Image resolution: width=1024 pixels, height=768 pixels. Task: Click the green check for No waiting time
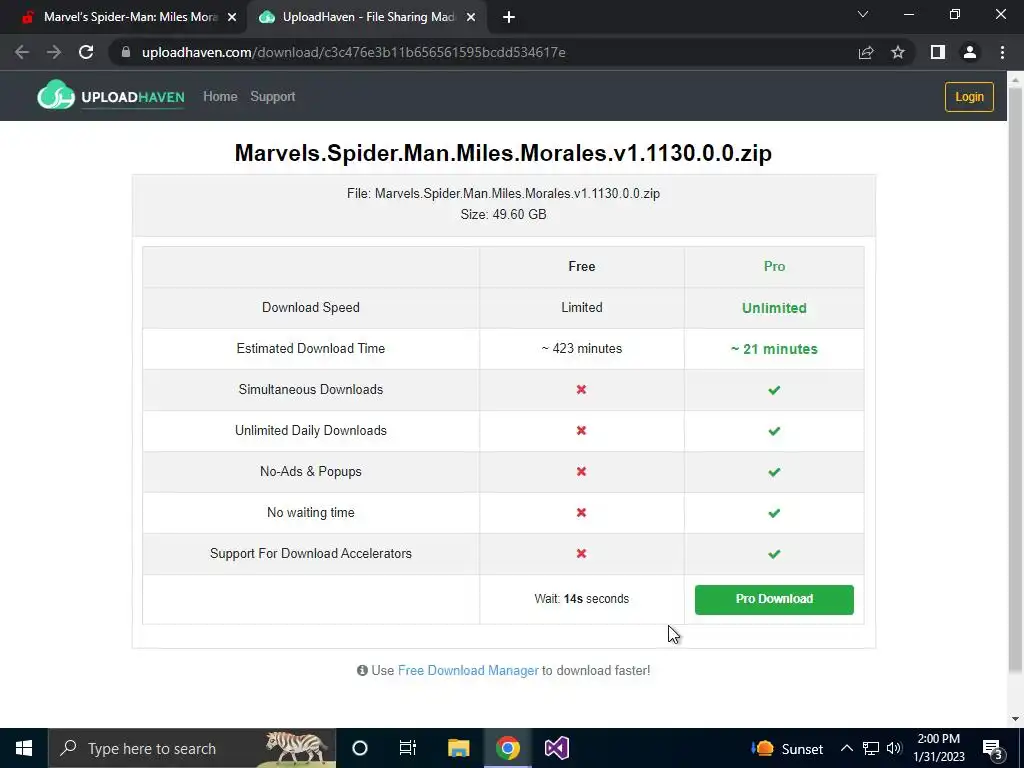(x=774, y=513)
